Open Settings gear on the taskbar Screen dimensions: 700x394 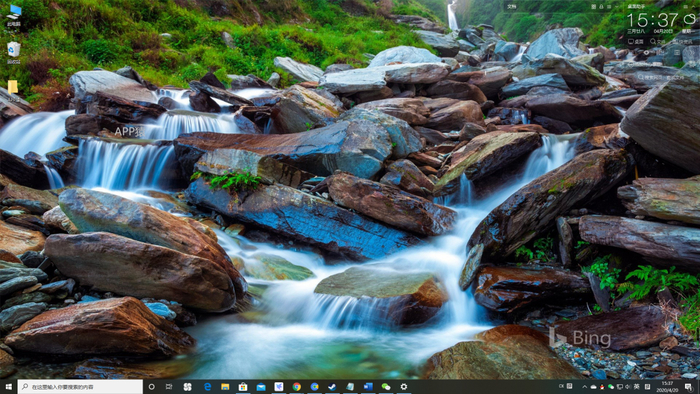[x=404, y=387]
